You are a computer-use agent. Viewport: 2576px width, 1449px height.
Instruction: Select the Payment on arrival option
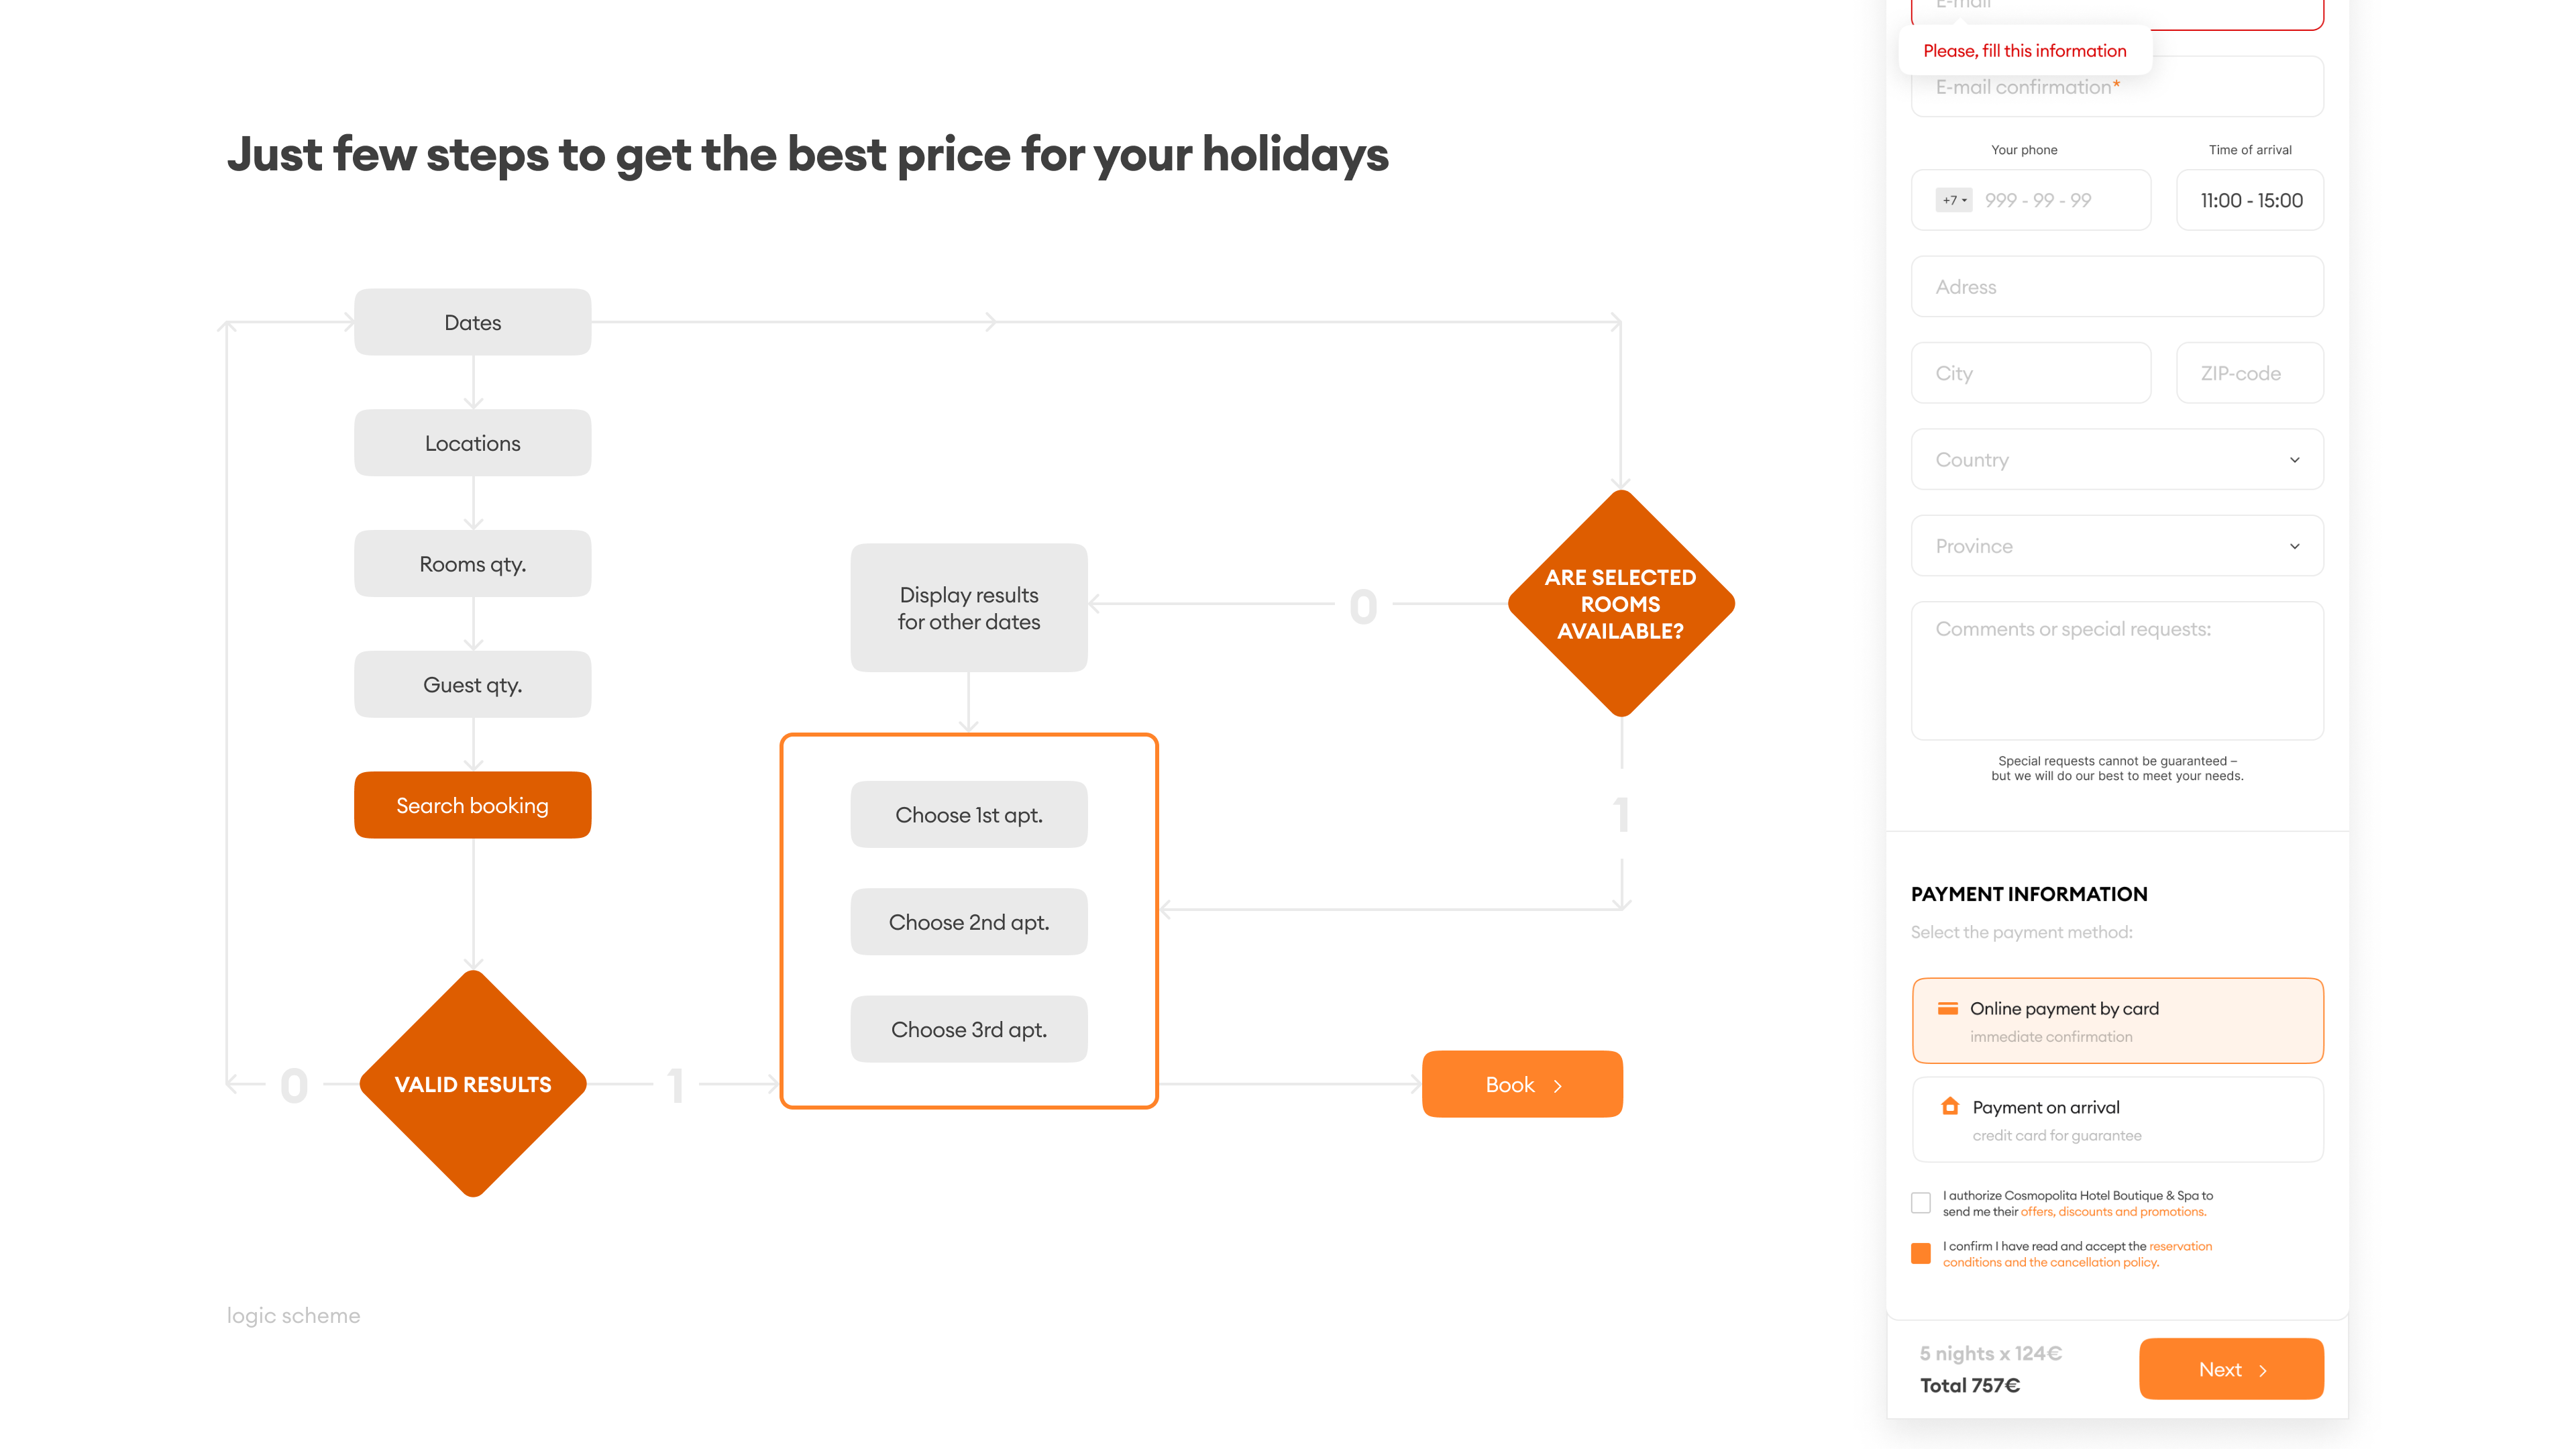pyautogui.click(x=2116, y=1120)
